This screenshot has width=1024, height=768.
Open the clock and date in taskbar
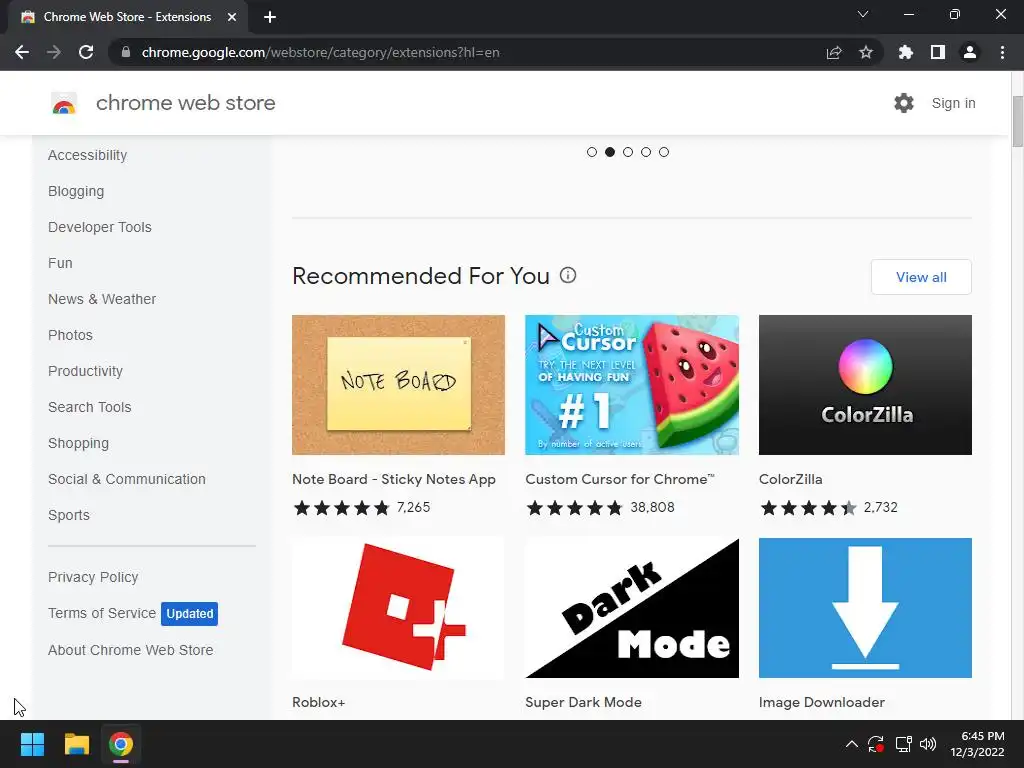[978, 744]
